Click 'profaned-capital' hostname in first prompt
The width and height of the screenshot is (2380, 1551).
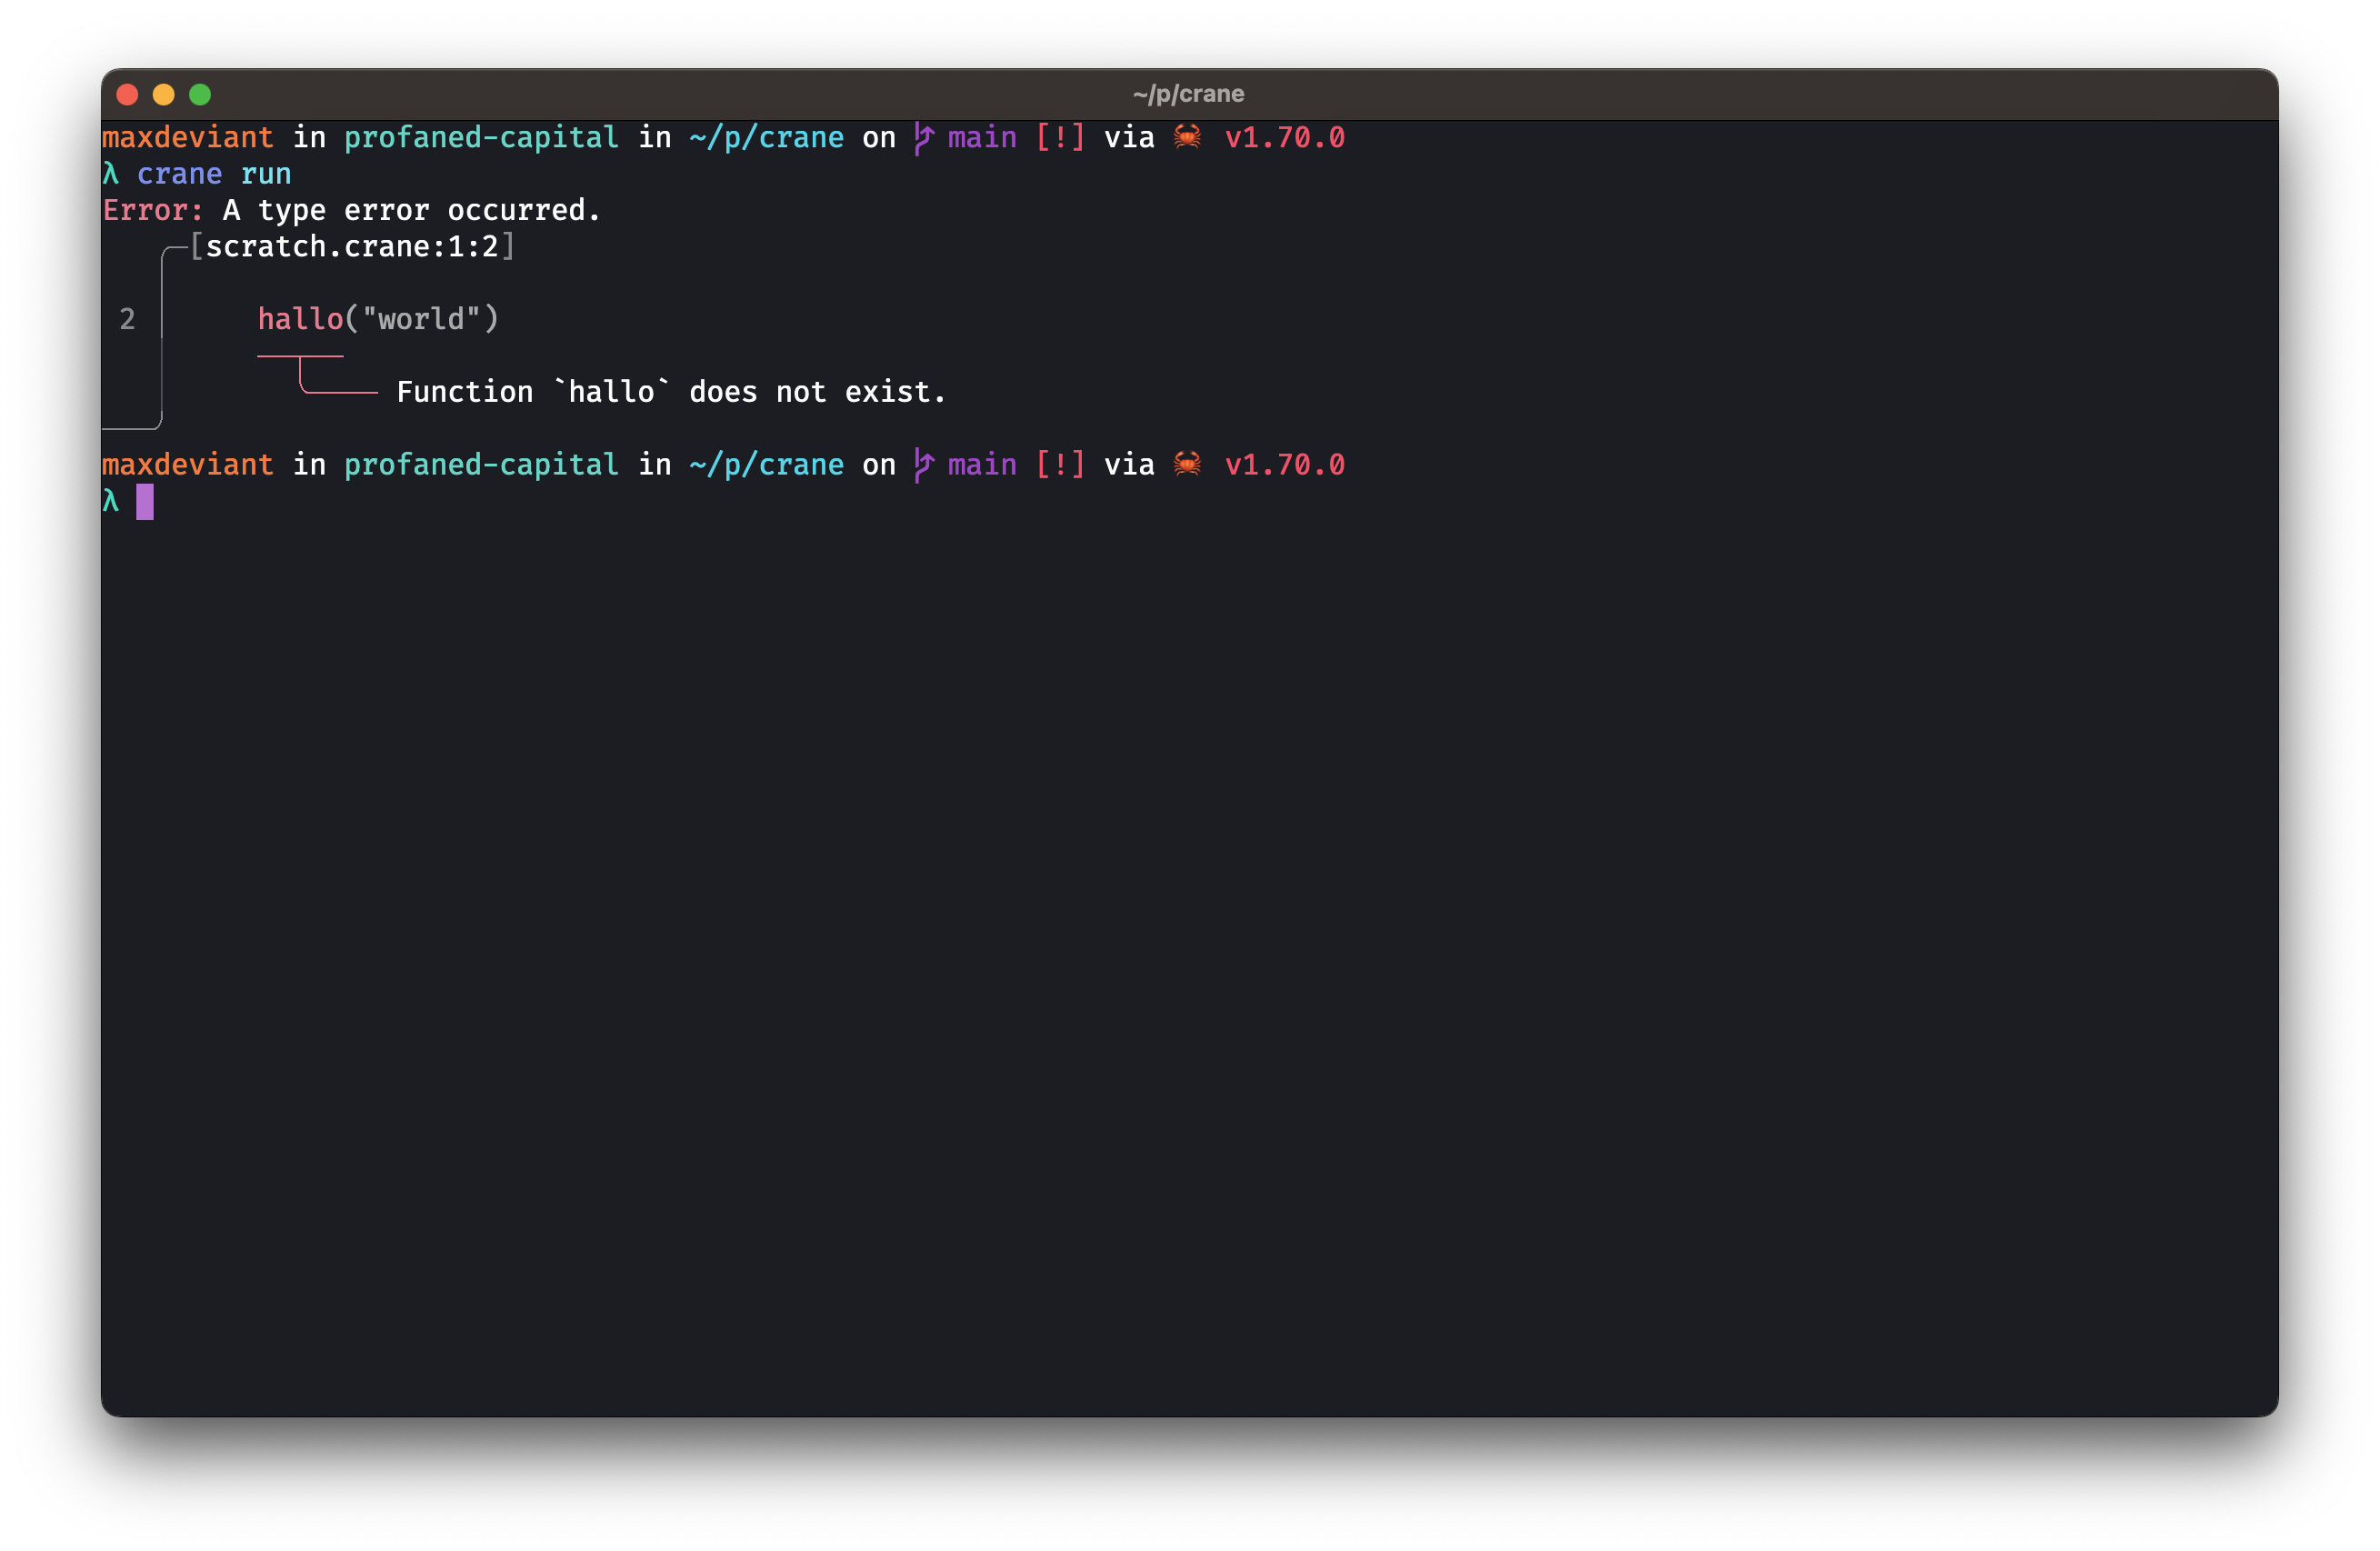point(481,137)
